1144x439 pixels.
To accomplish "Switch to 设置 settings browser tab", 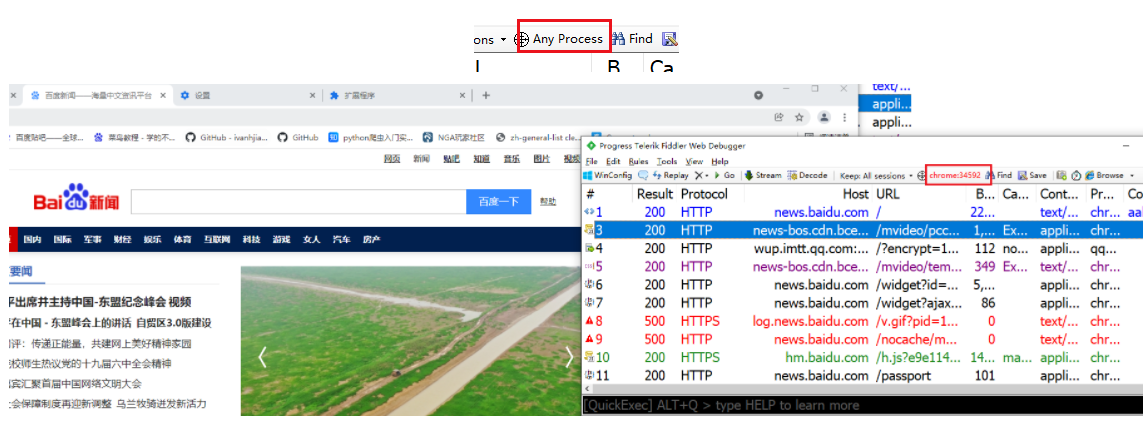I will pos(247,96).
